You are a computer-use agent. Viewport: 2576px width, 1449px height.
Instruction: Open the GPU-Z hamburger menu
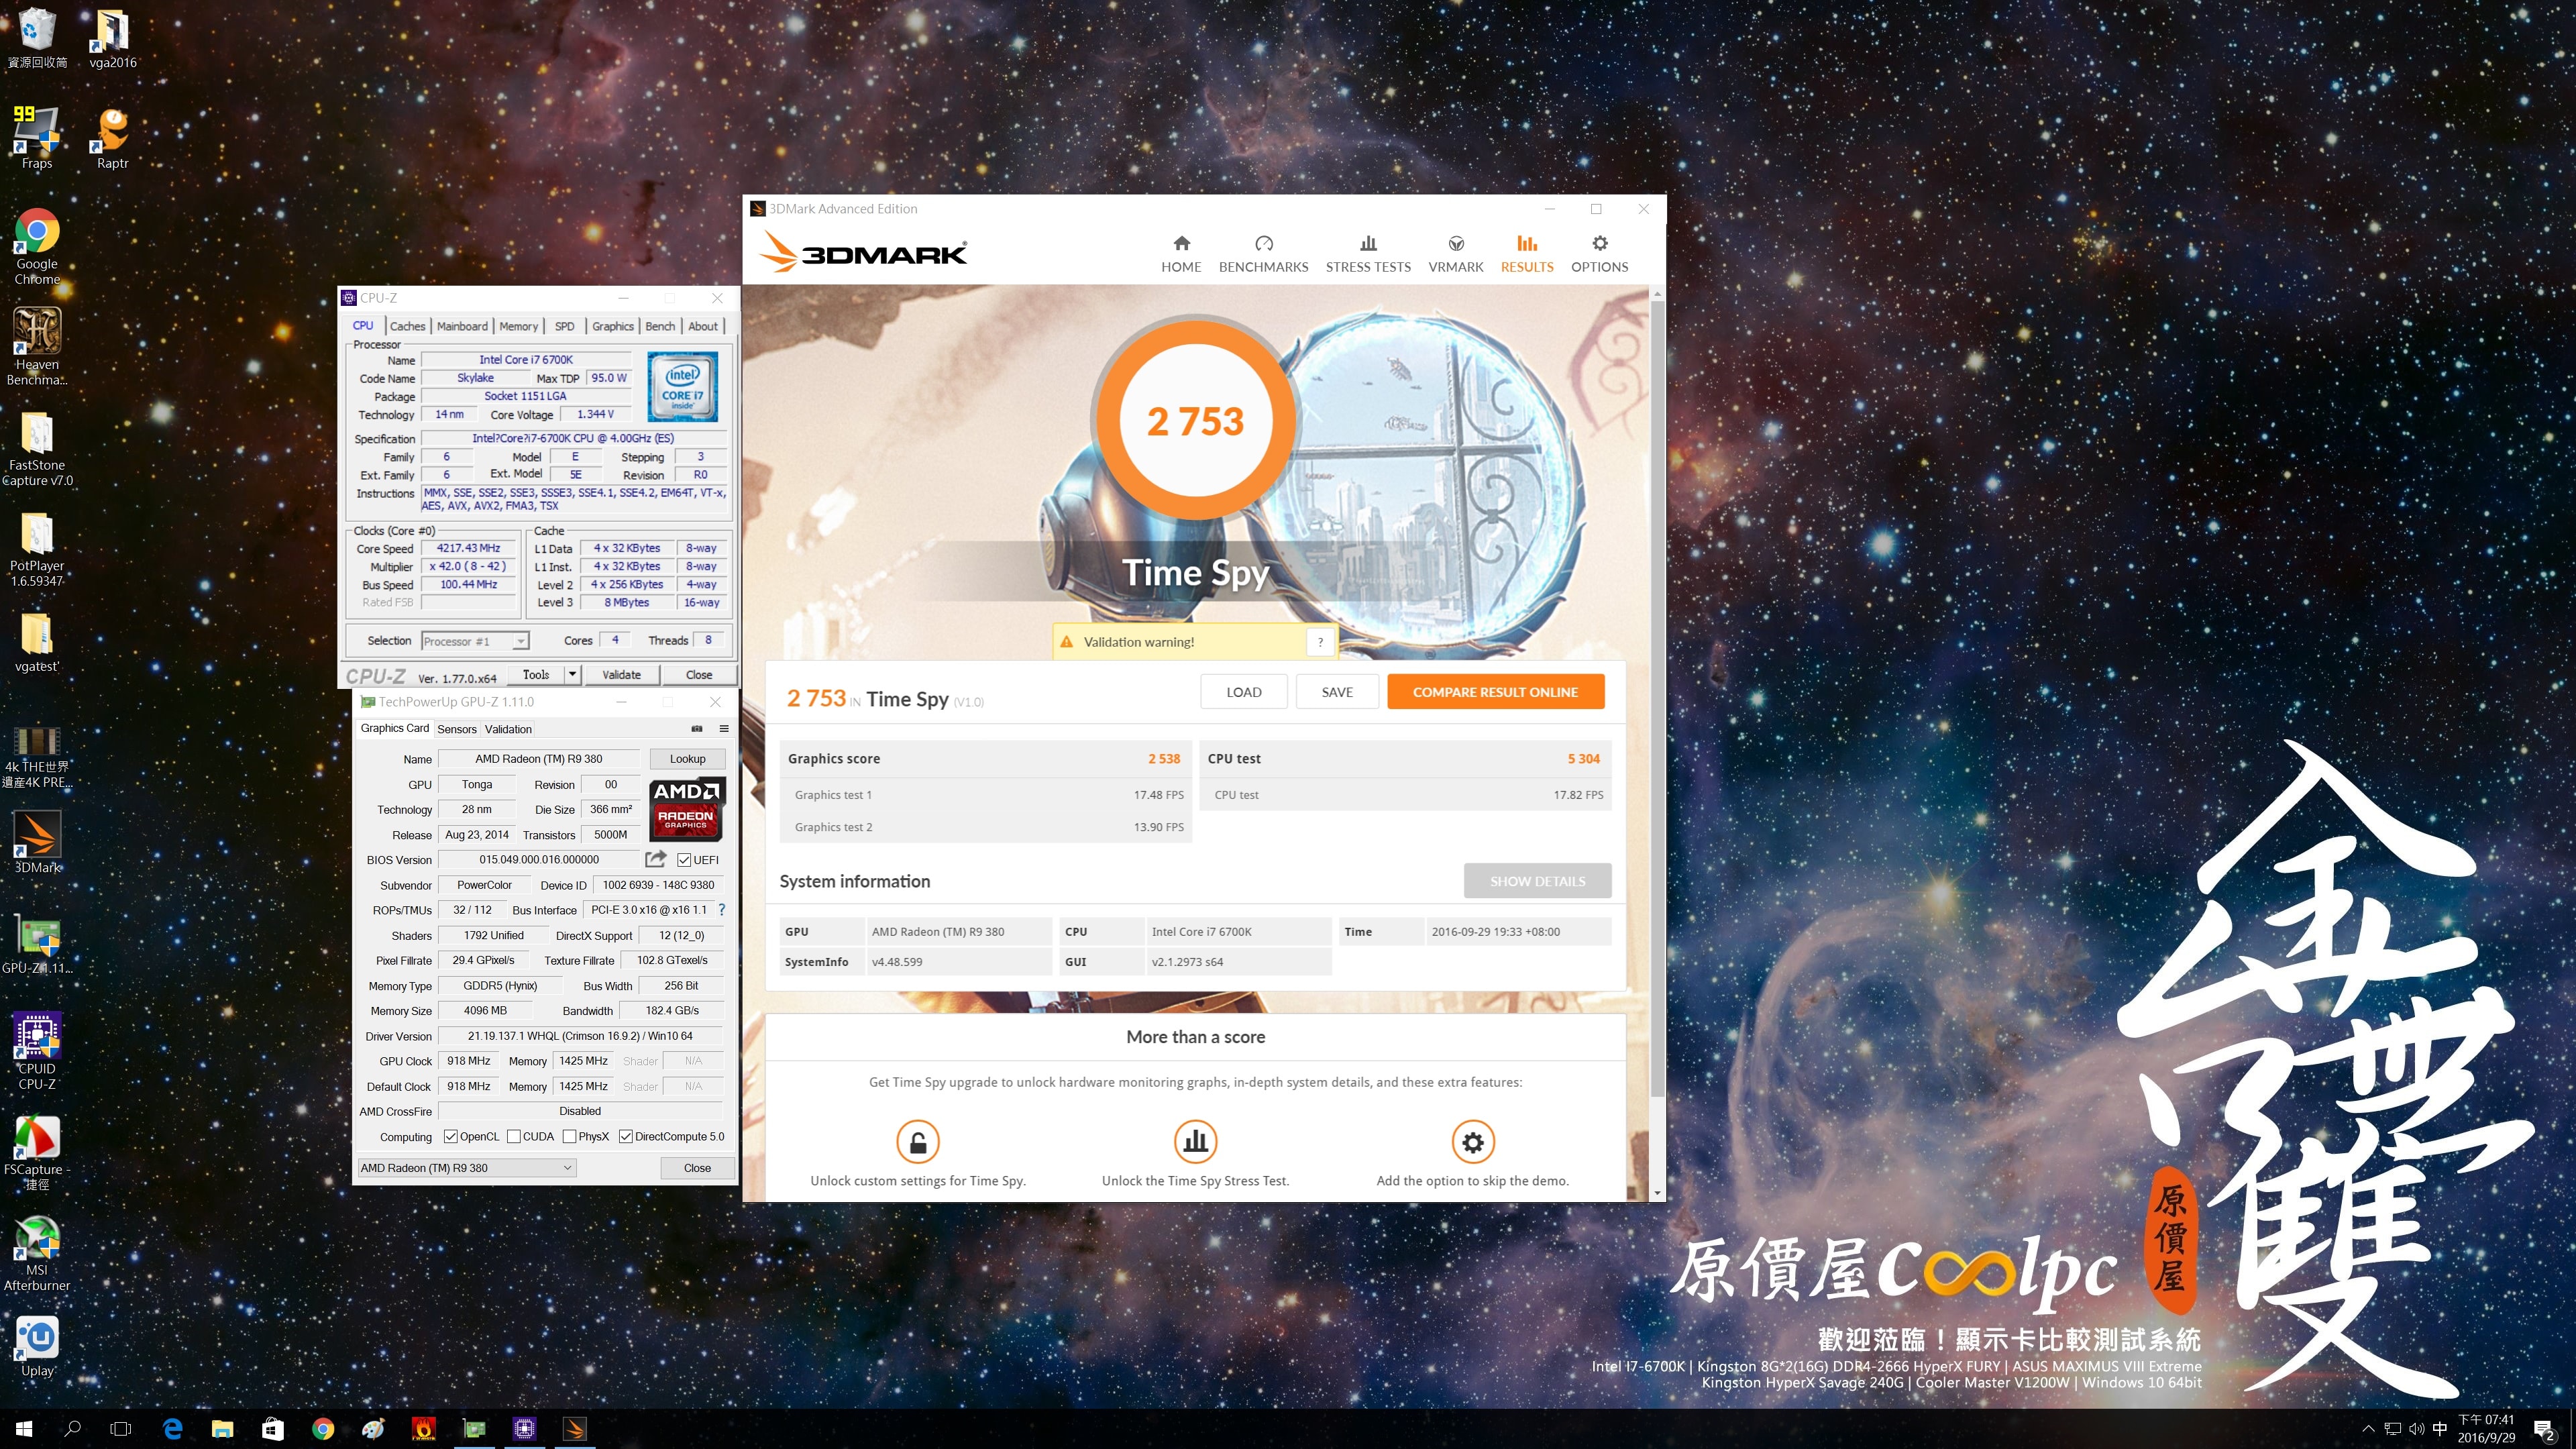click(724, 729)
